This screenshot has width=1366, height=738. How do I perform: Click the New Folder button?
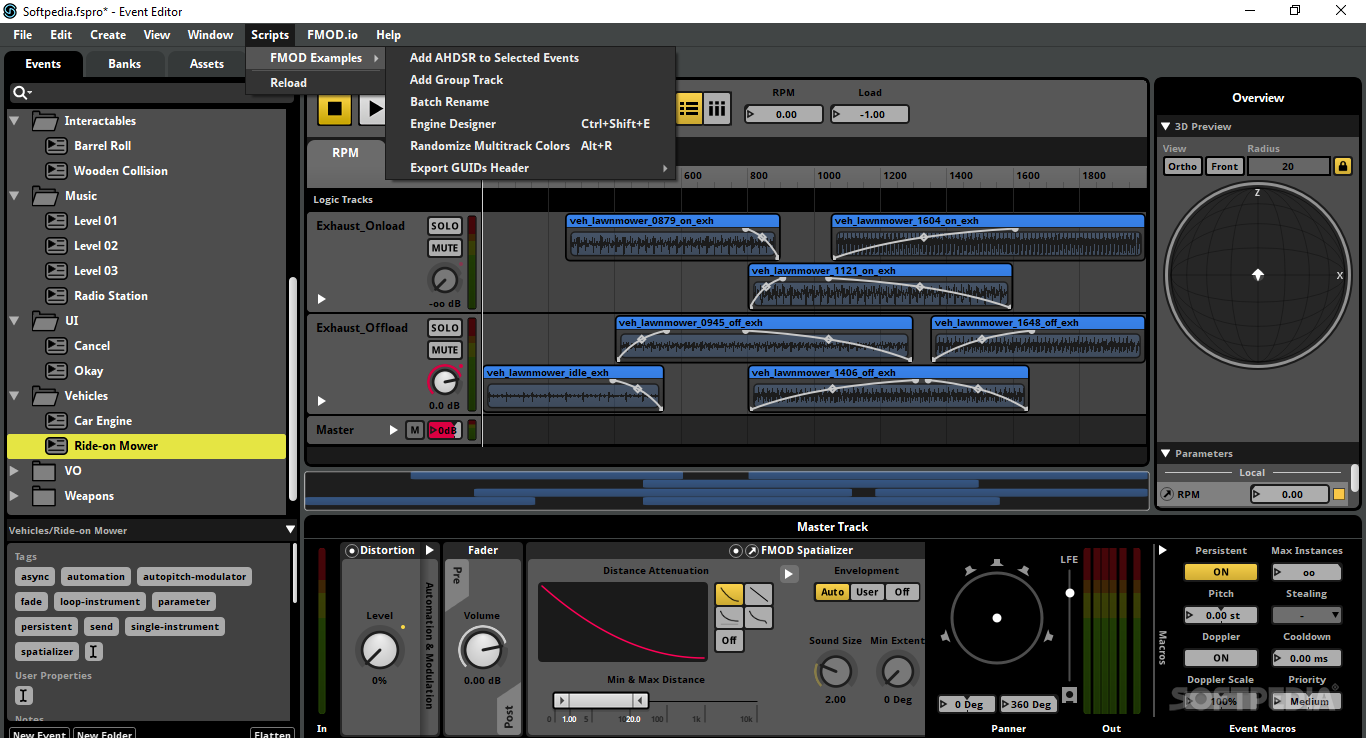[x=104, y=733]
